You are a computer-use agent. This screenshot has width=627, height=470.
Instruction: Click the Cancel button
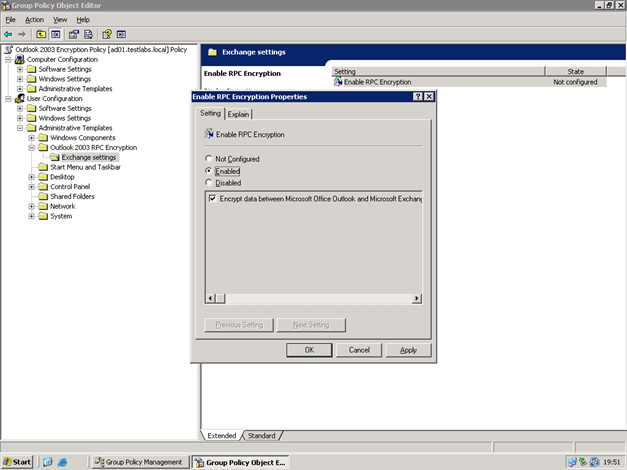pos(359,350)
